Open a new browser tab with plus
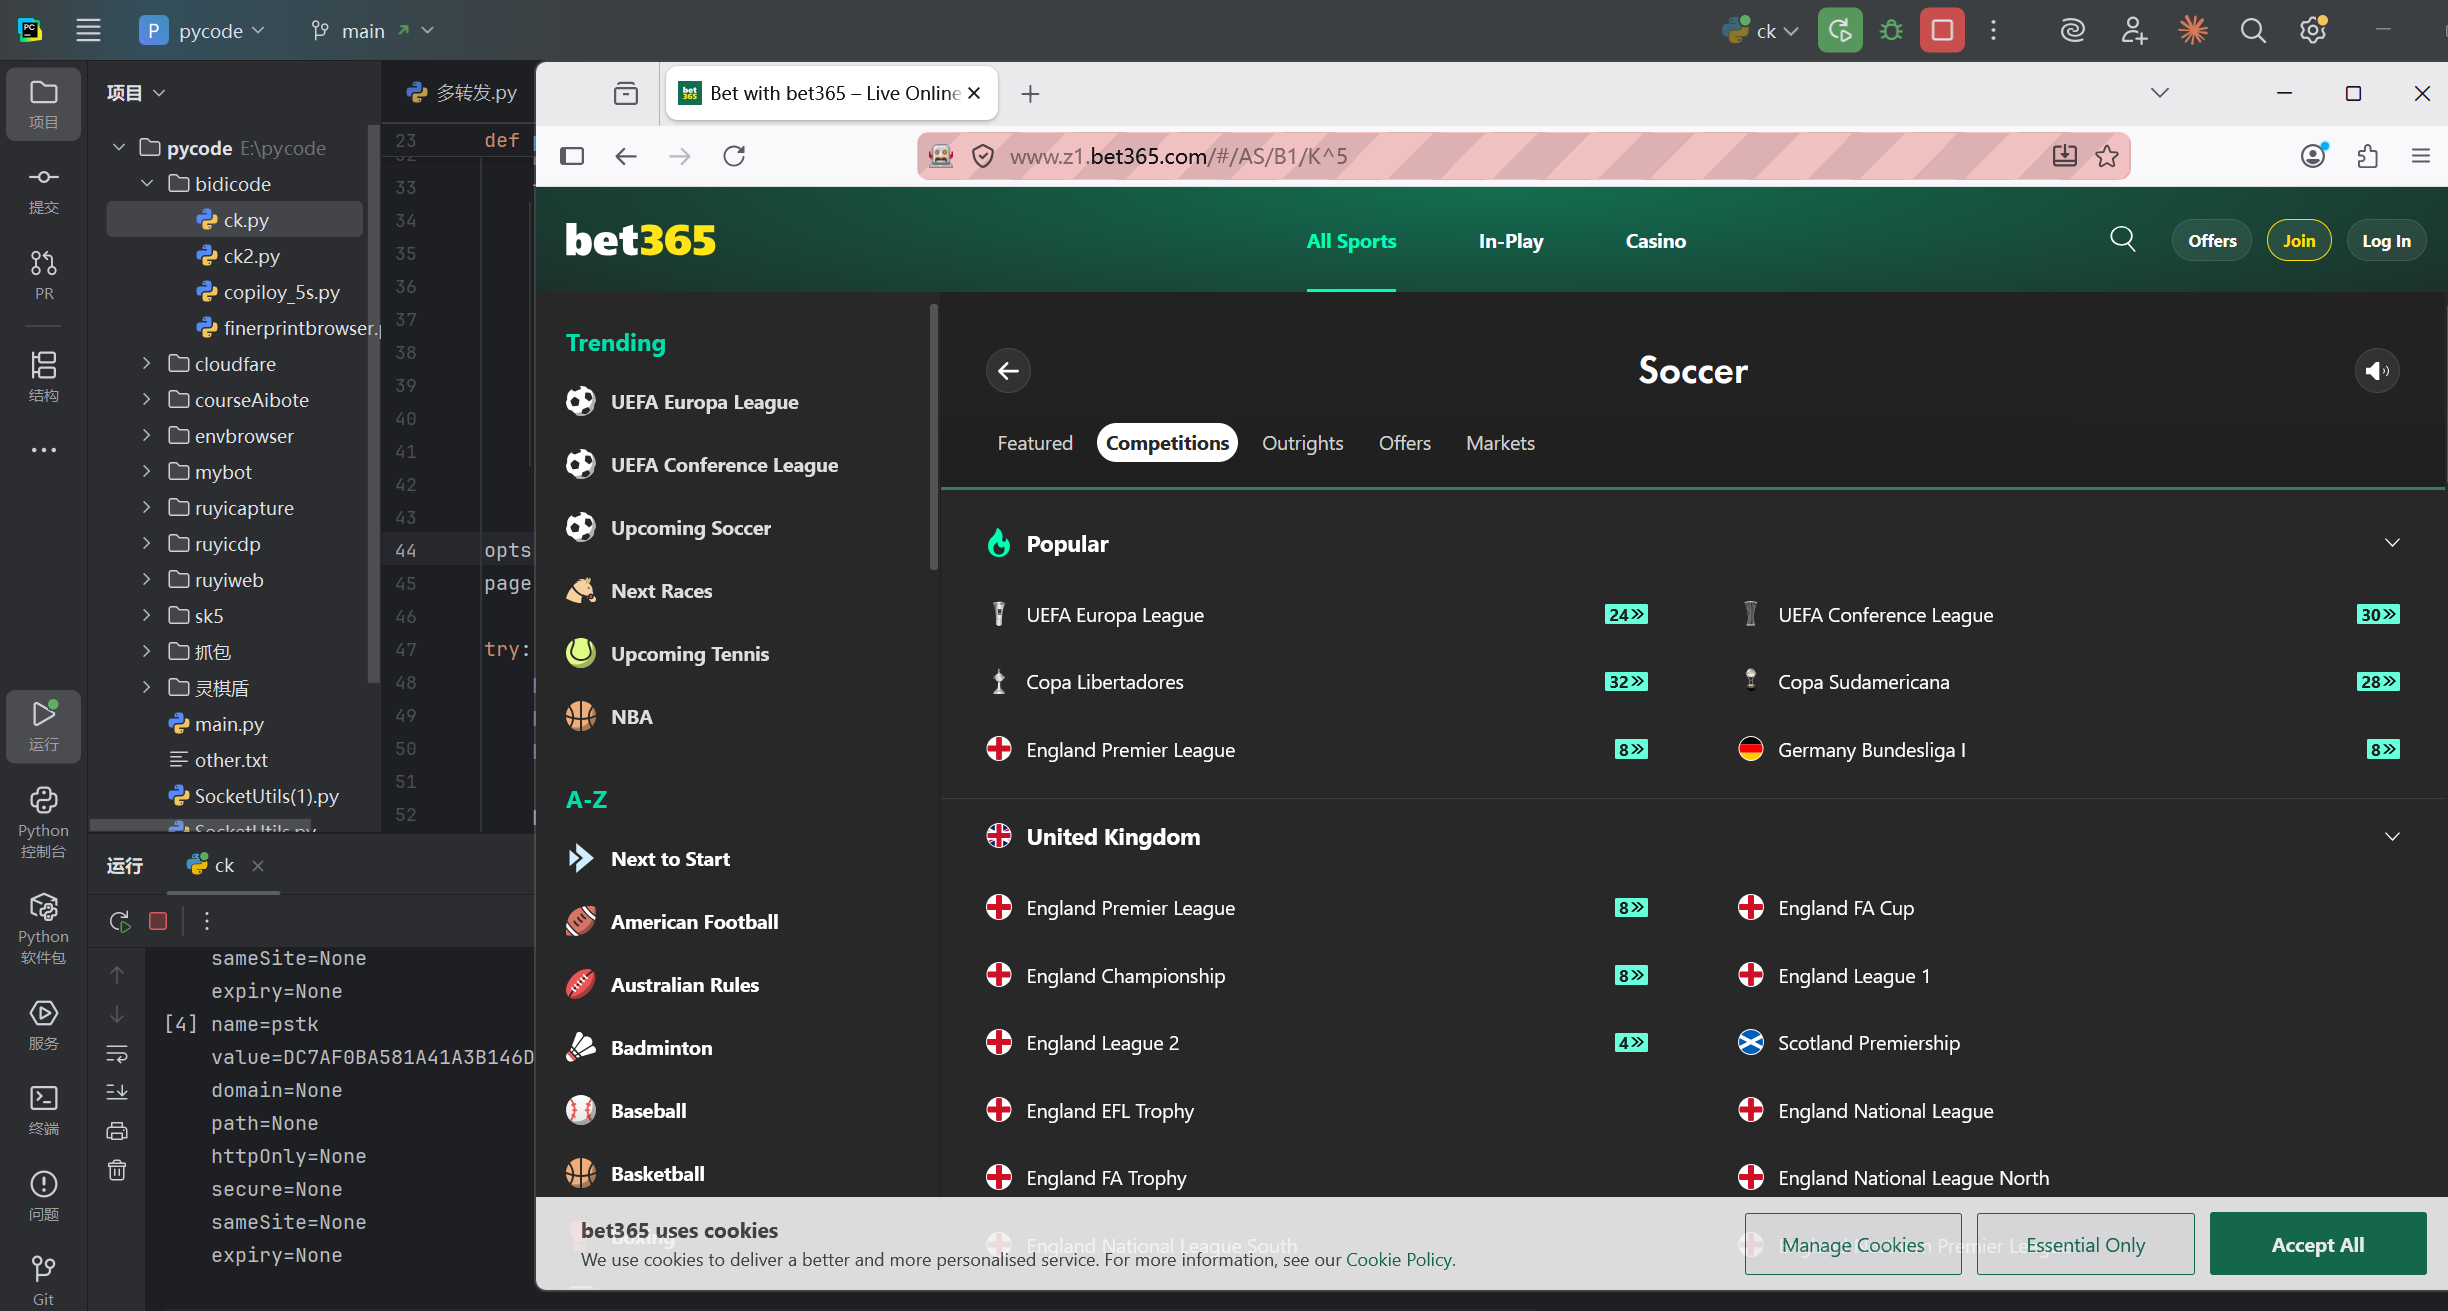 click(1030, 93)
